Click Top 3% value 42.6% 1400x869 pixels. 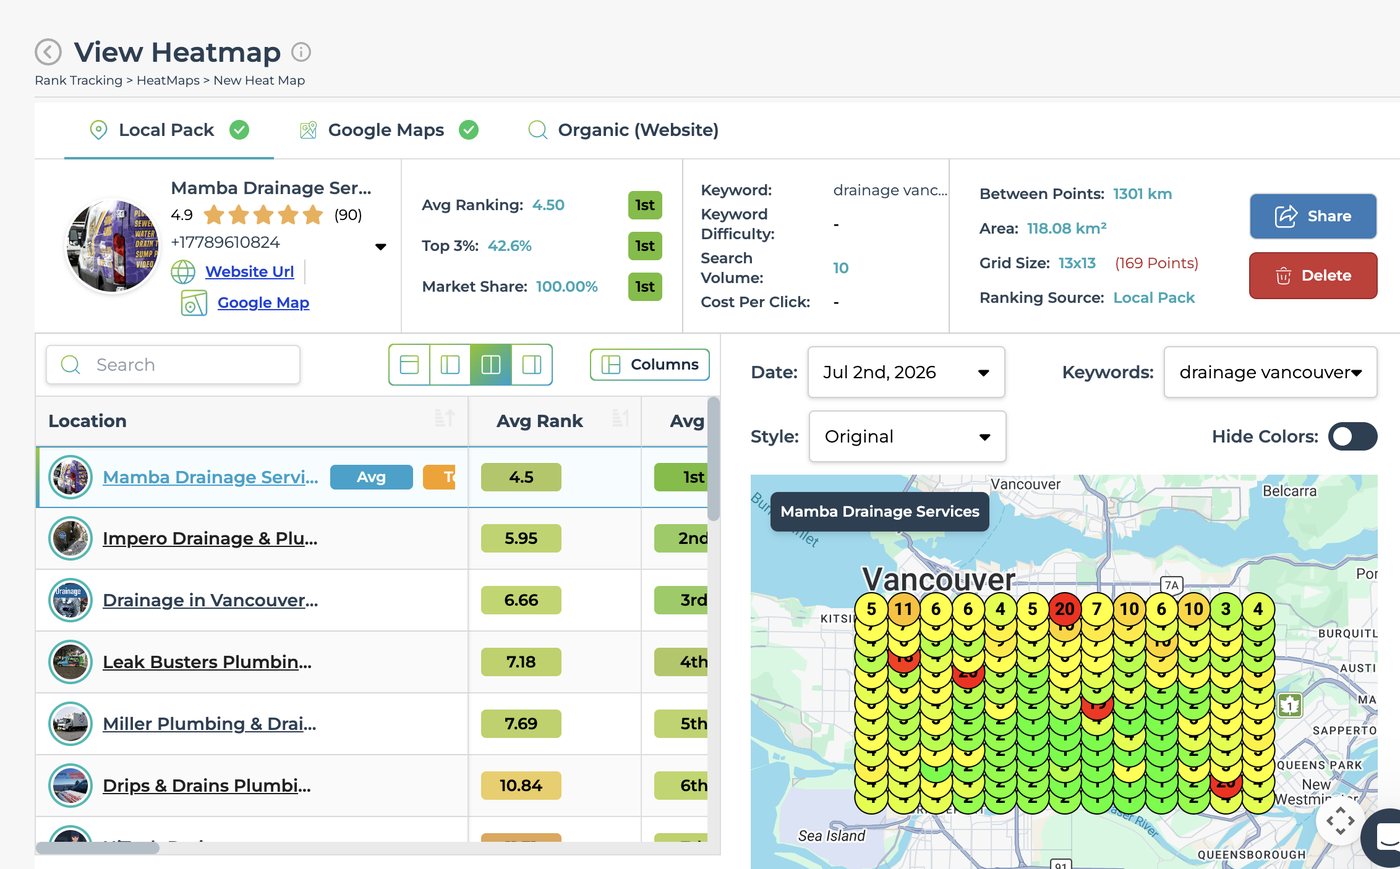[510, 246]
